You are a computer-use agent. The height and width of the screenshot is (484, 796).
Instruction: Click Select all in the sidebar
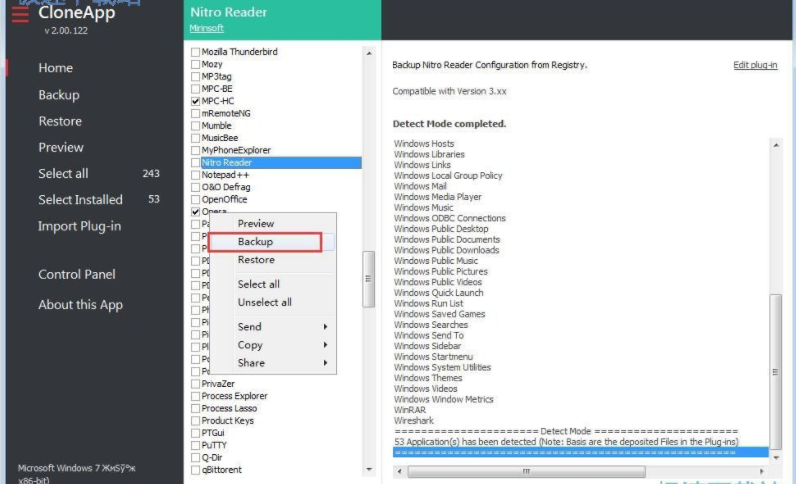pos(63,174)
